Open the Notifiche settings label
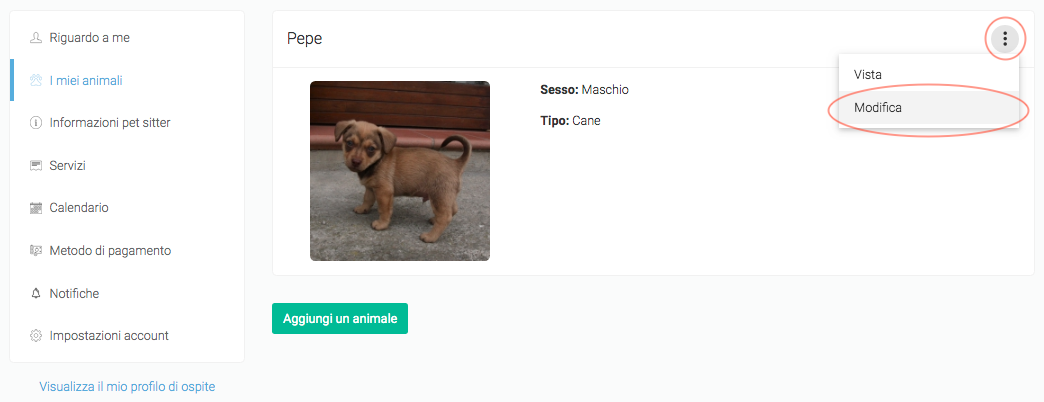 tap(74, 294)
